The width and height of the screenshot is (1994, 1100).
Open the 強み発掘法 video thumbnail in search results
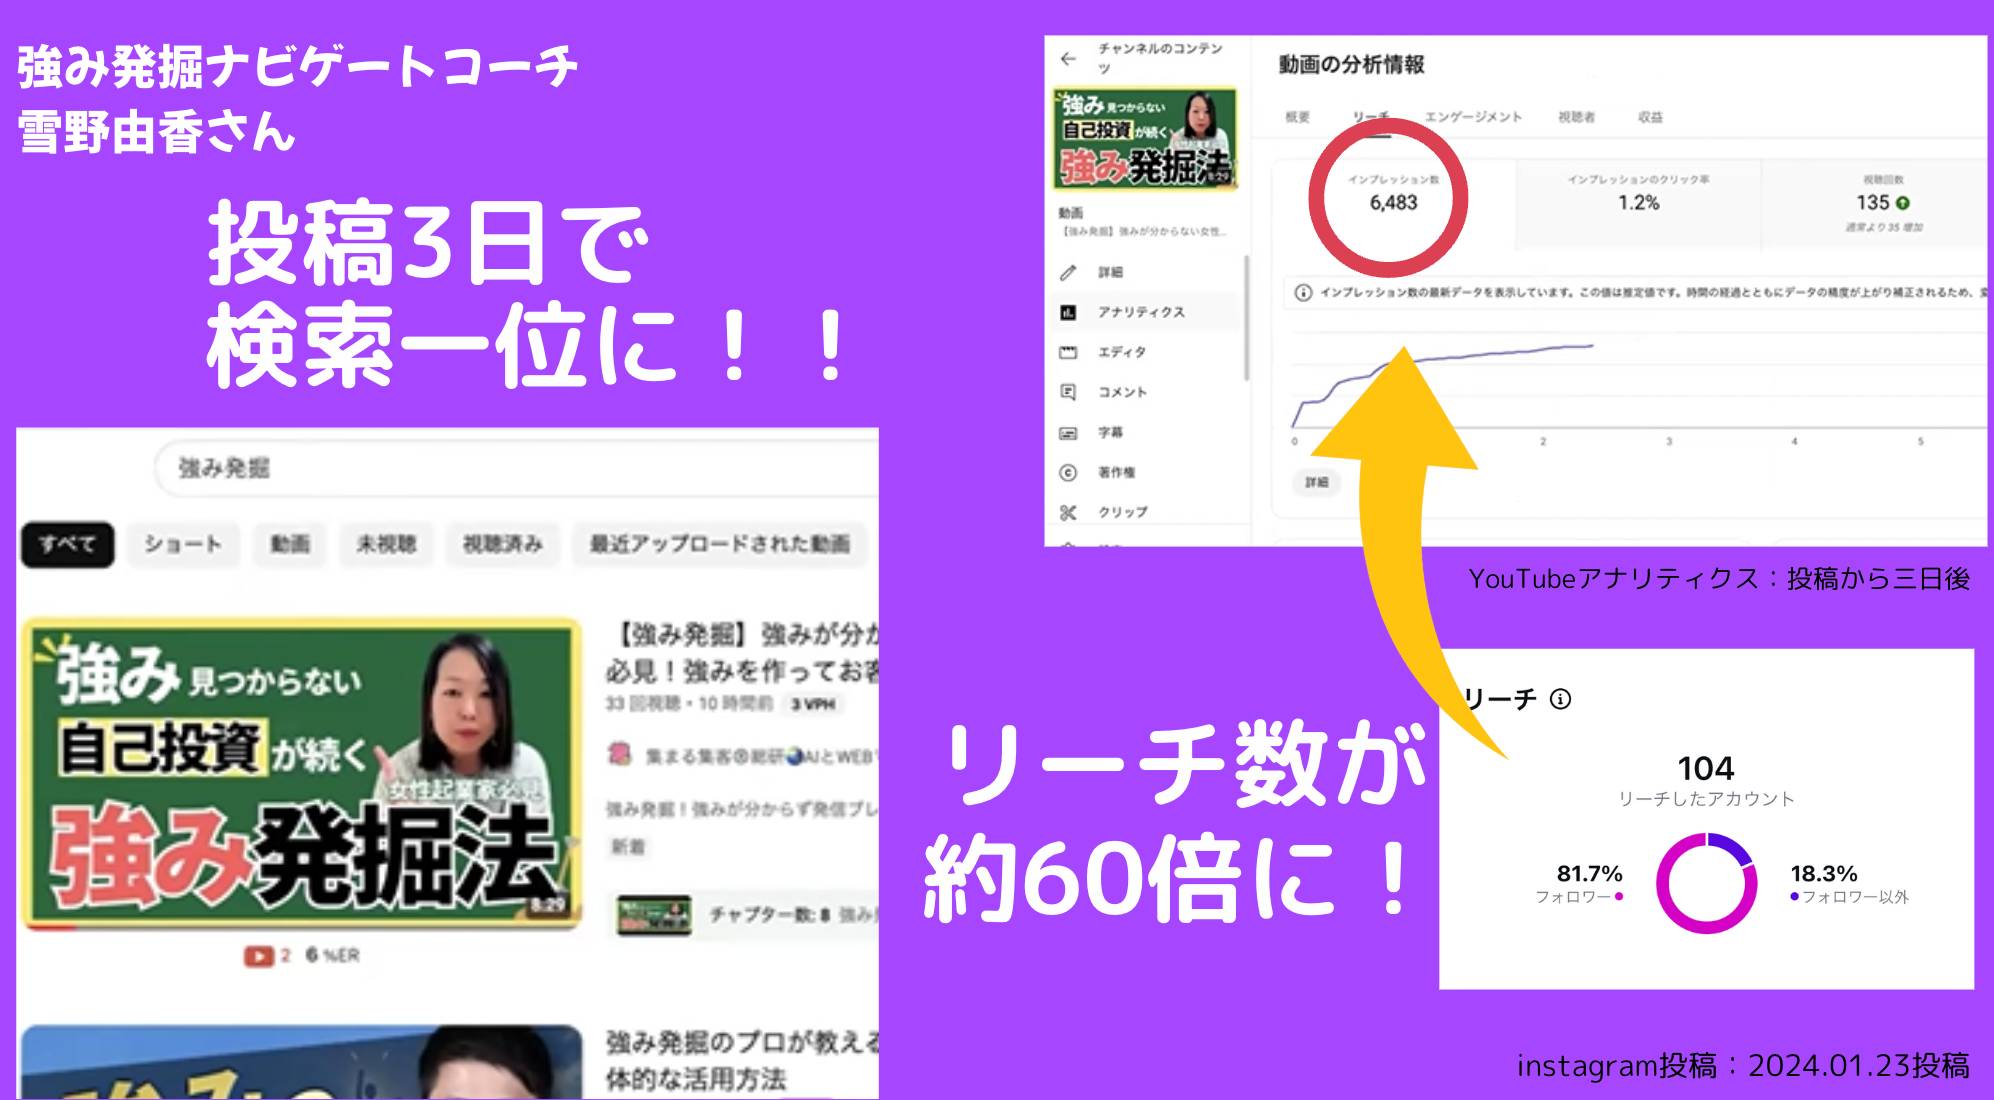pos(302,773)
